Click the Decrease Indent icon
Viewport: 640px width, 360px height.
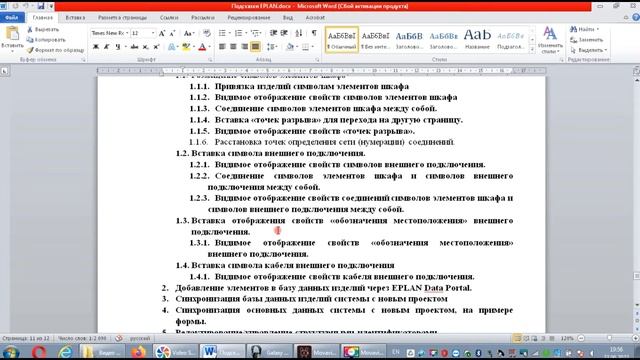tap(273, 33)
